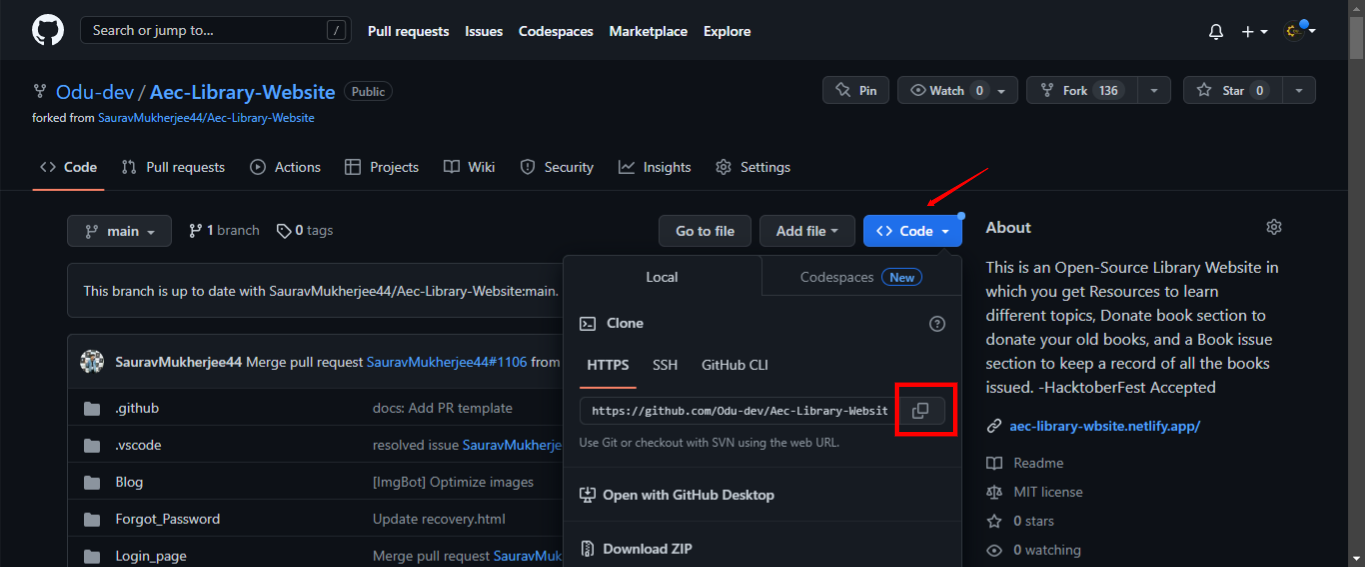Click Go to file button
Image resolution: width=1365 pixels, height=567 pixels.
705,231
